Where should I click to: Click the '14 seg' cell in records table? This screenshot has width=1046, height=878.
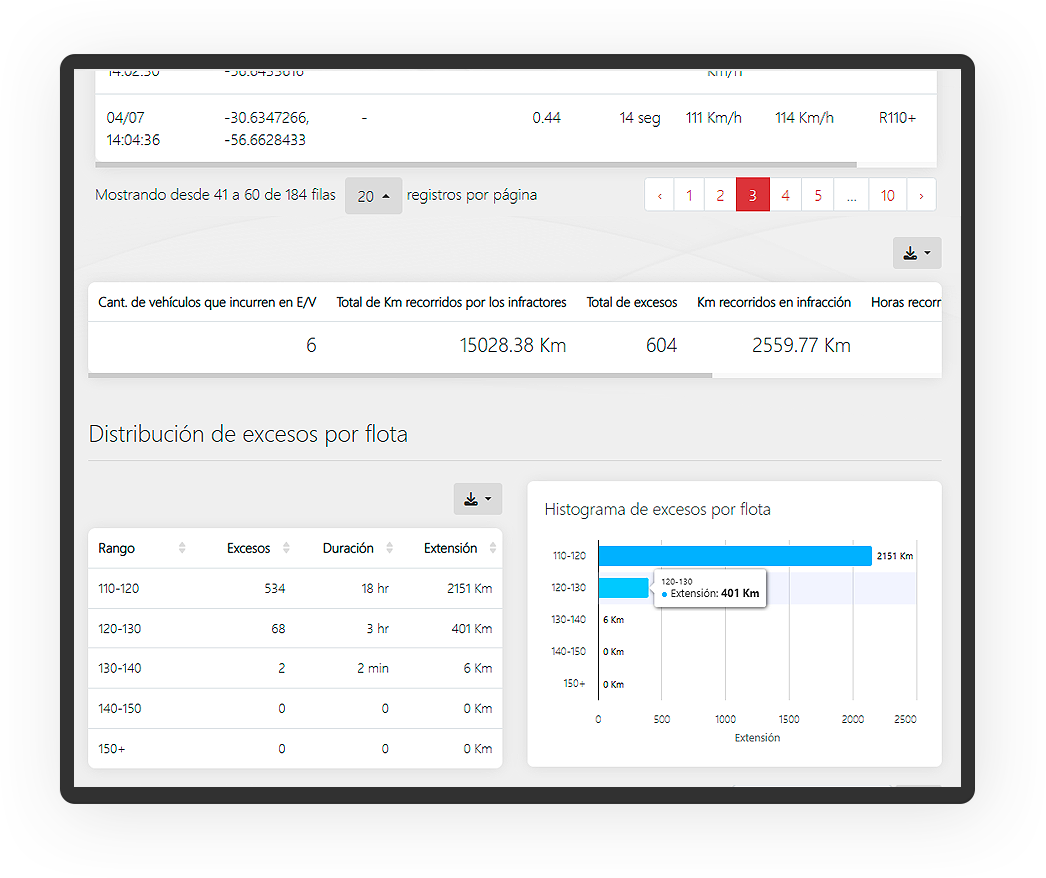coord(640,118)
